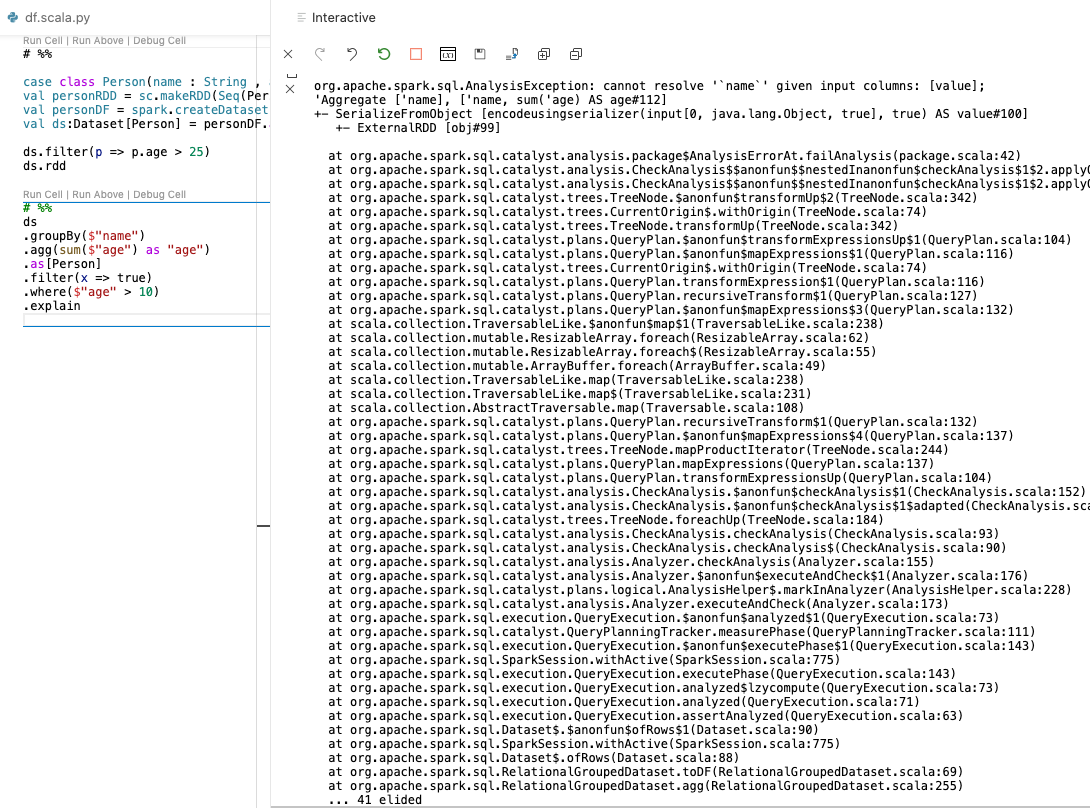Select the Interactive tab
This screenshot has height=808, width=1090.
tap(343, 18)
